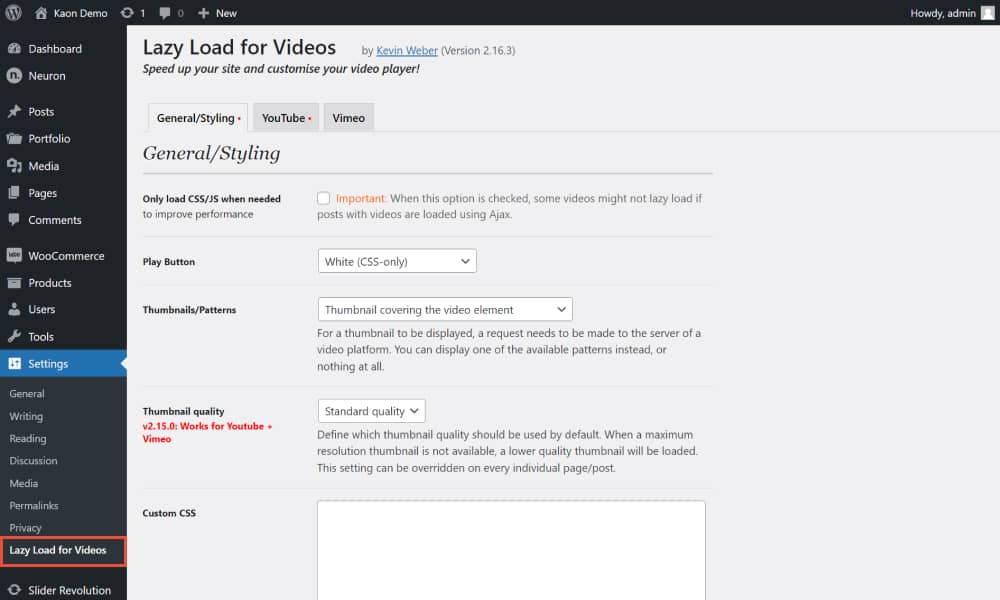Open the Kevin Weber author link
Image resolution: width=1000 pixels, height=600 pixels.
[406, 50]
